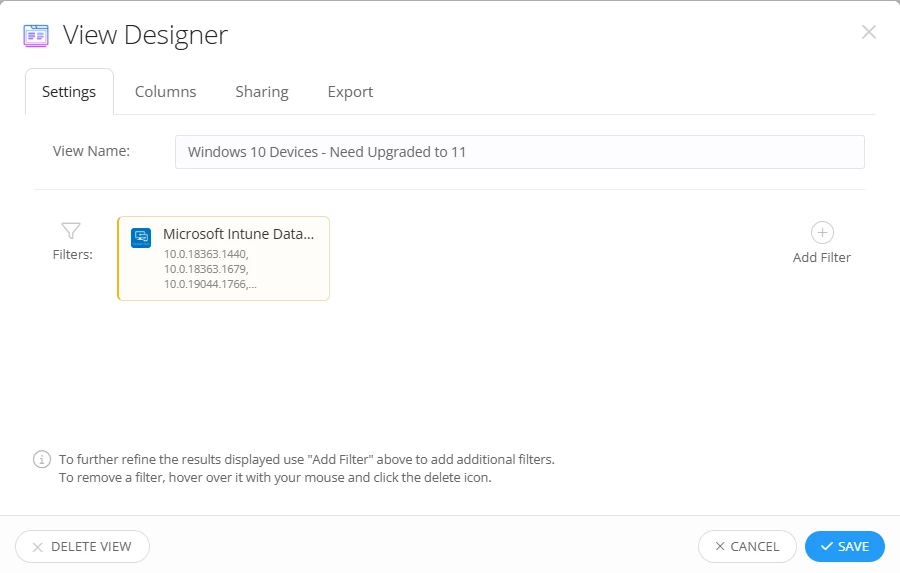Viewport: 900px width, 573px height.
Task: Go to the Export tab
Action: pyautogui.click(x=350, y=92)
